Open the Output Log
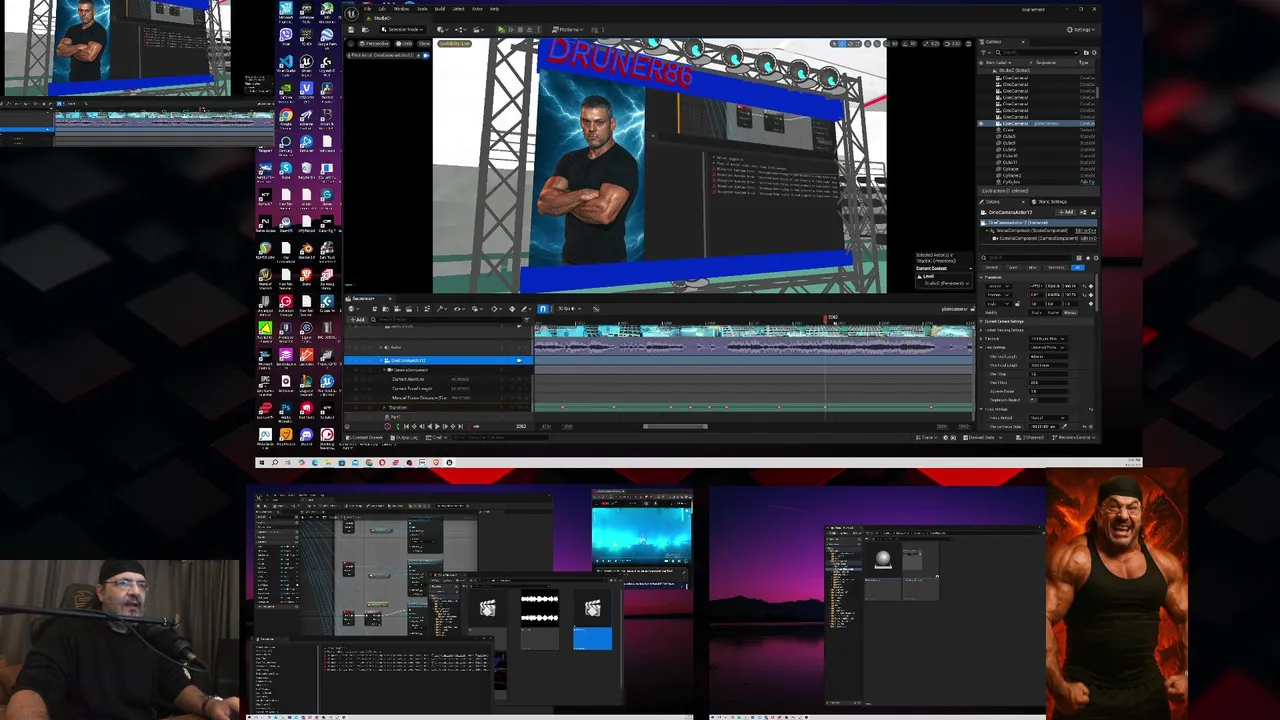Image resolution: width=1280 pixels, height=720 pixels. [x=404, y=437]
